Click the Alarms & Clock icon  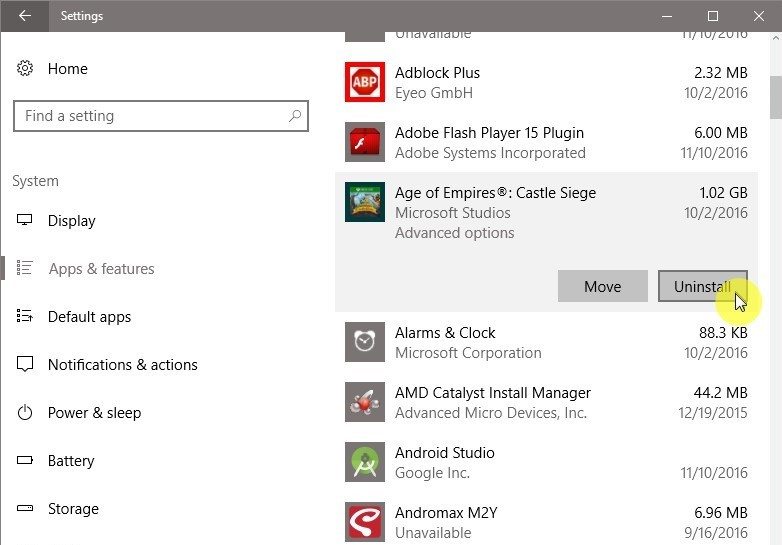point(365,342)
